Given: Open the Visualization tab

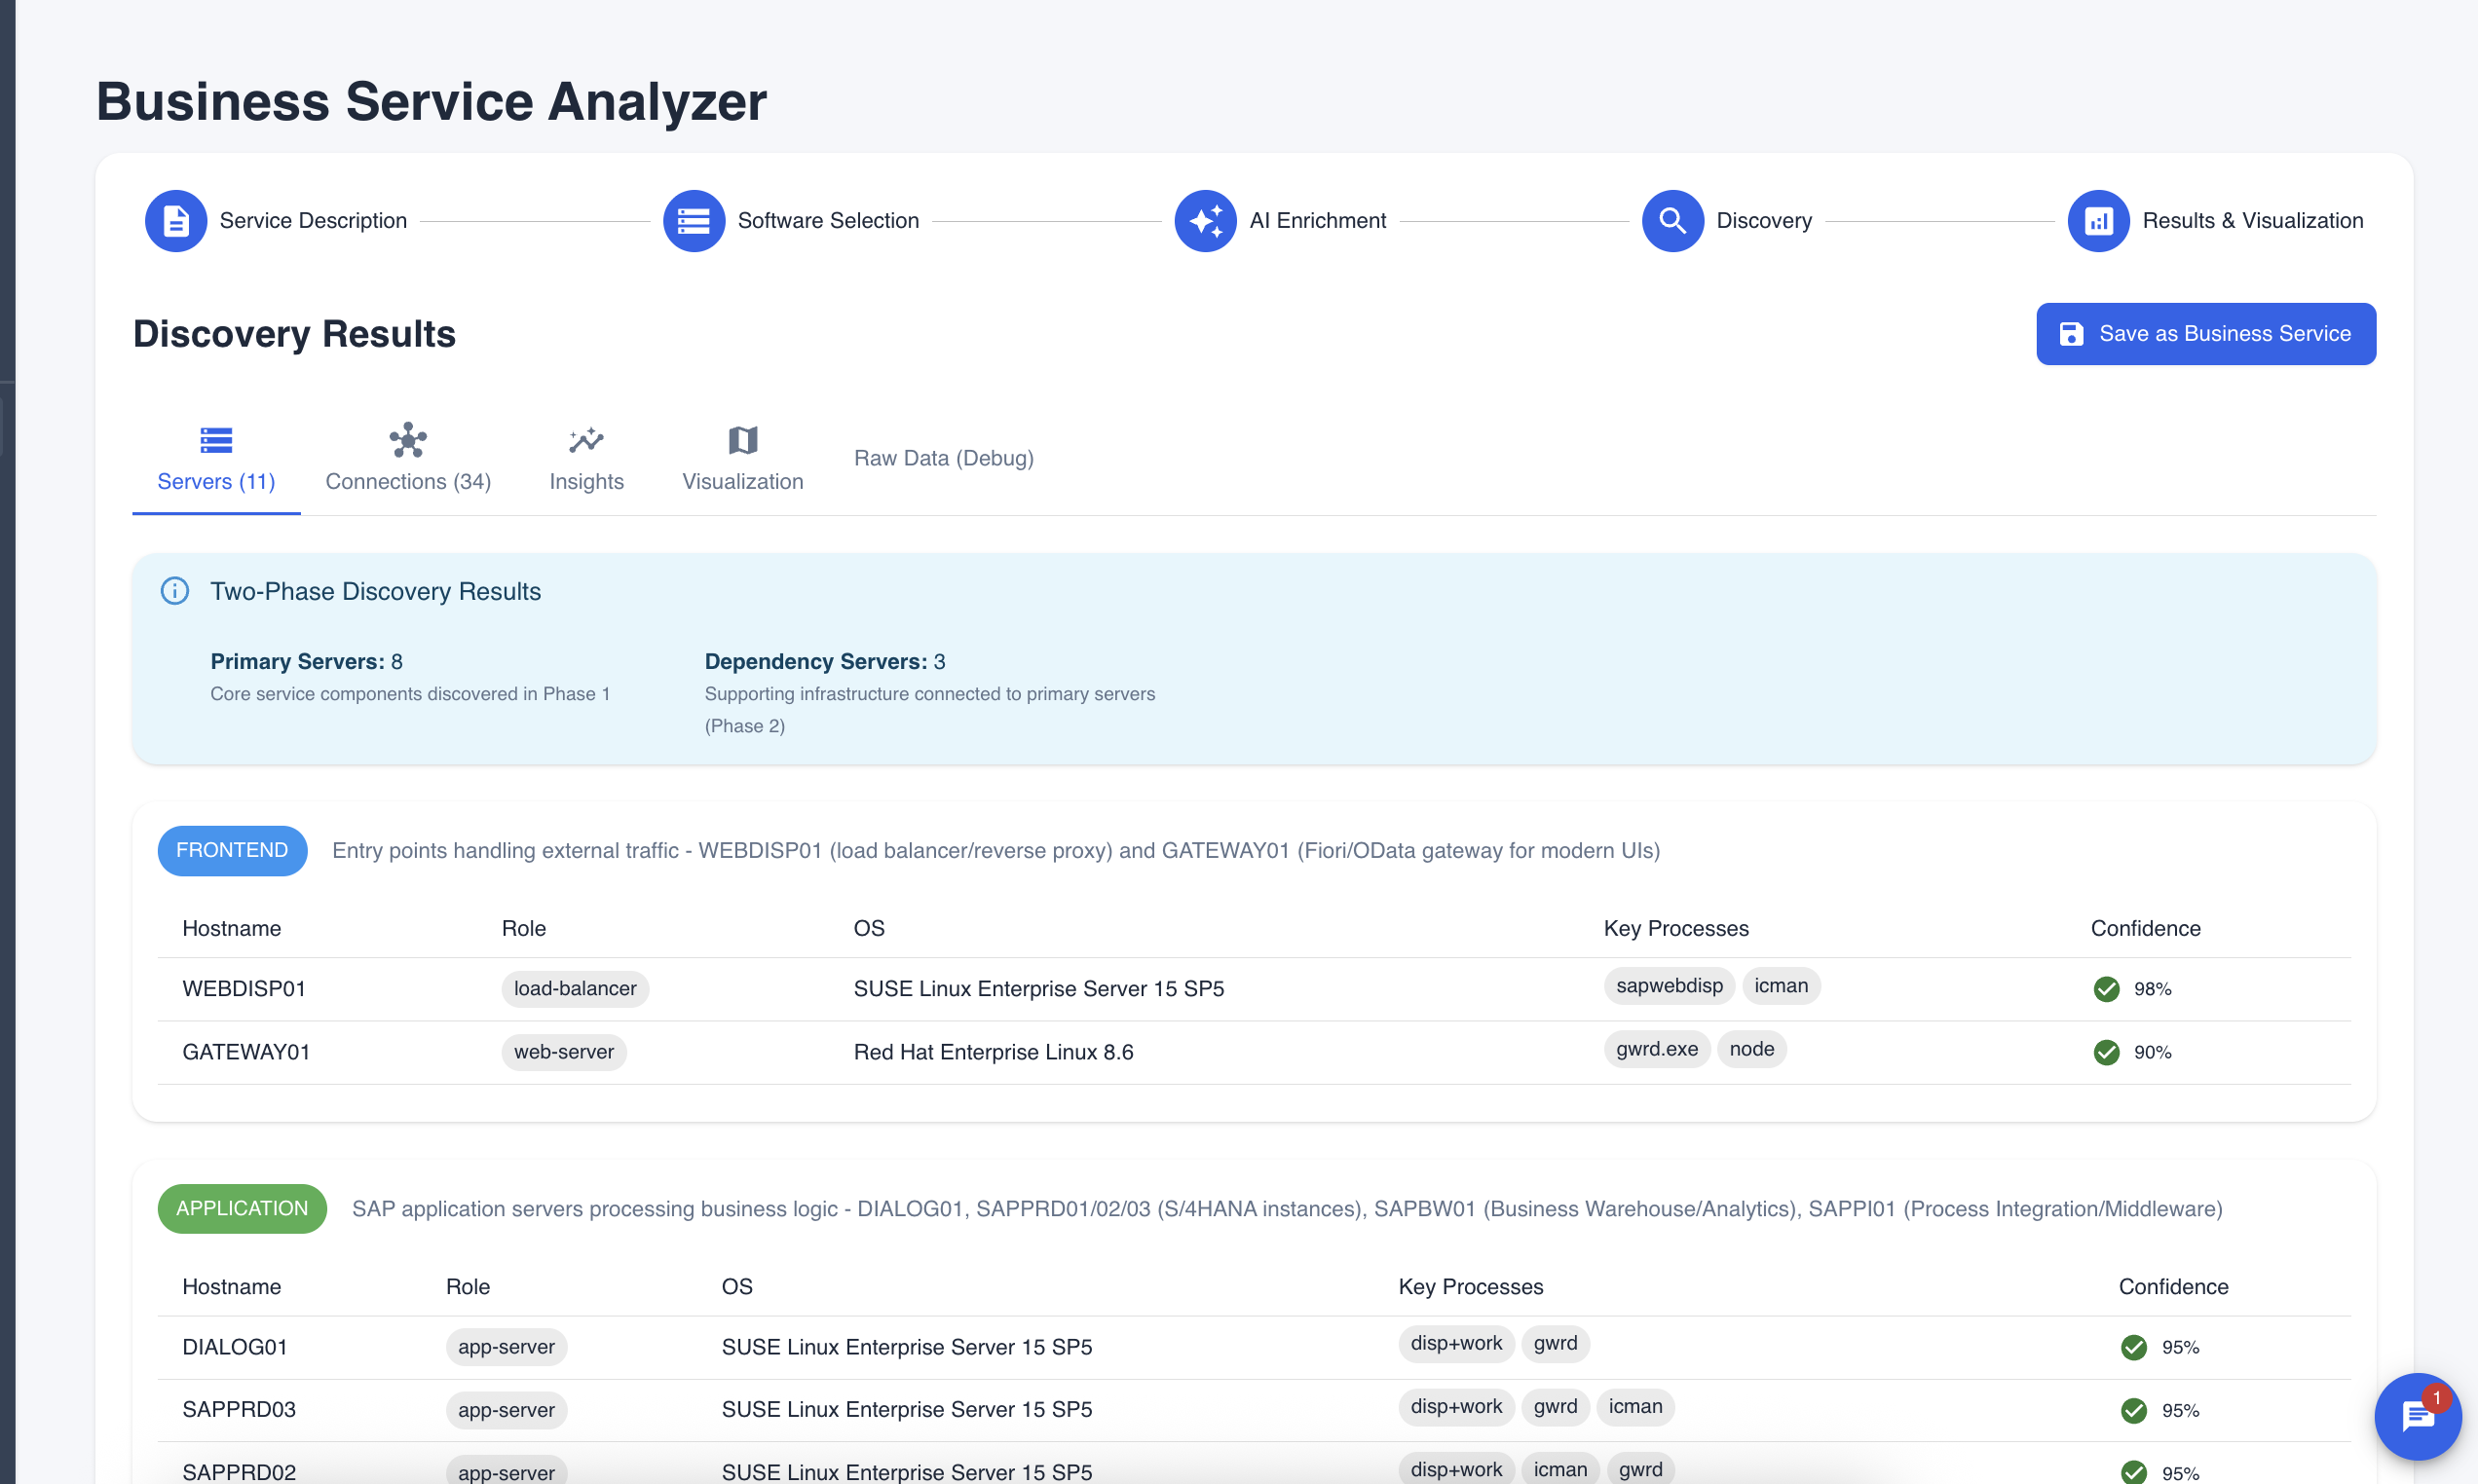Looking at the screenshot, I should 742,460.
